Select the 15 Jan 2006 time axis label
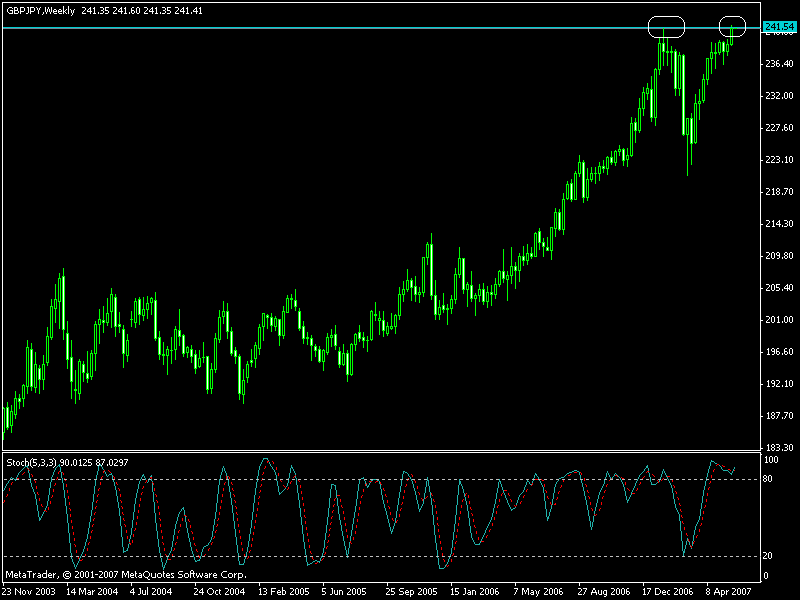The height and width of the screenshot is (600, 800). pos(475,591)
